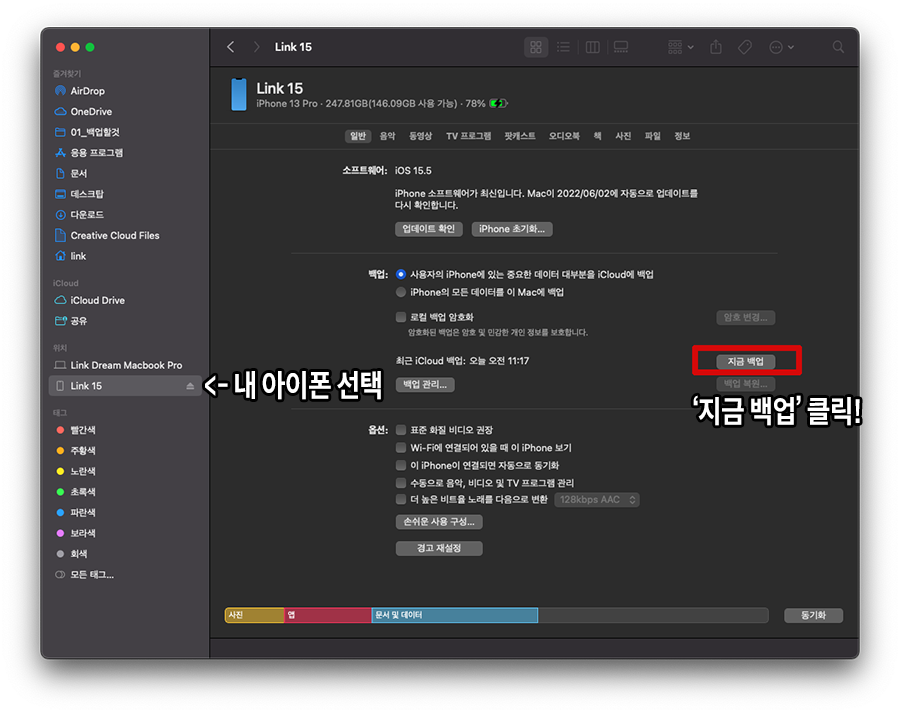Switch Finder to column view
Screen dimensions: 900x713
(592, 47)
